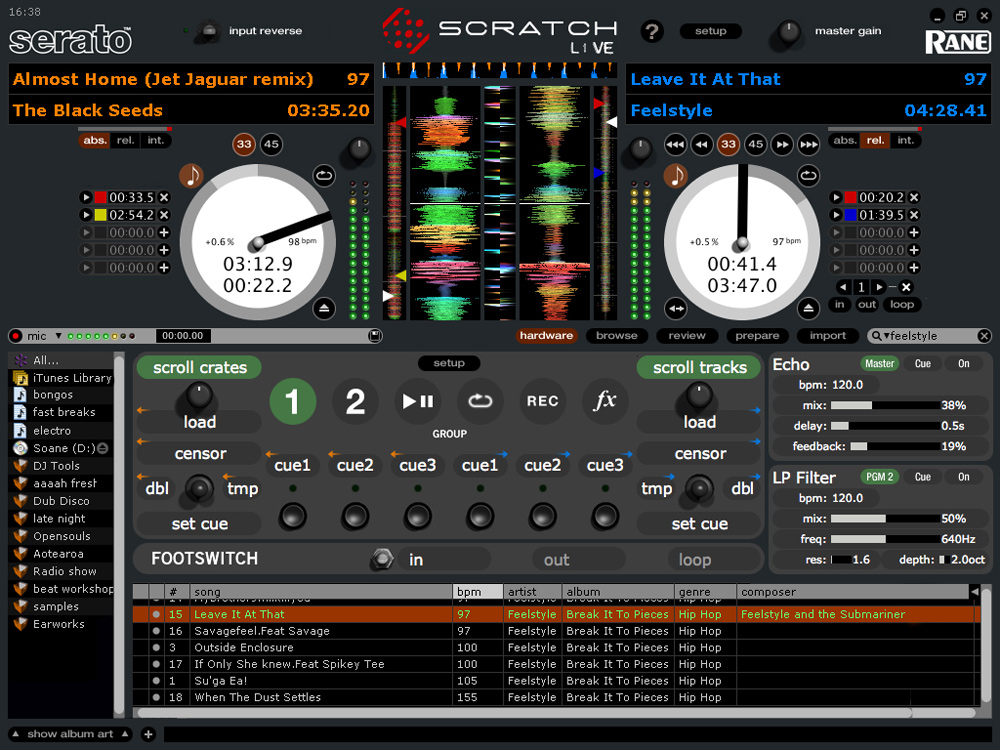Viewport: 1000px width, 750px height.
Task: Eject track from right deck
Action: [808, 309]
